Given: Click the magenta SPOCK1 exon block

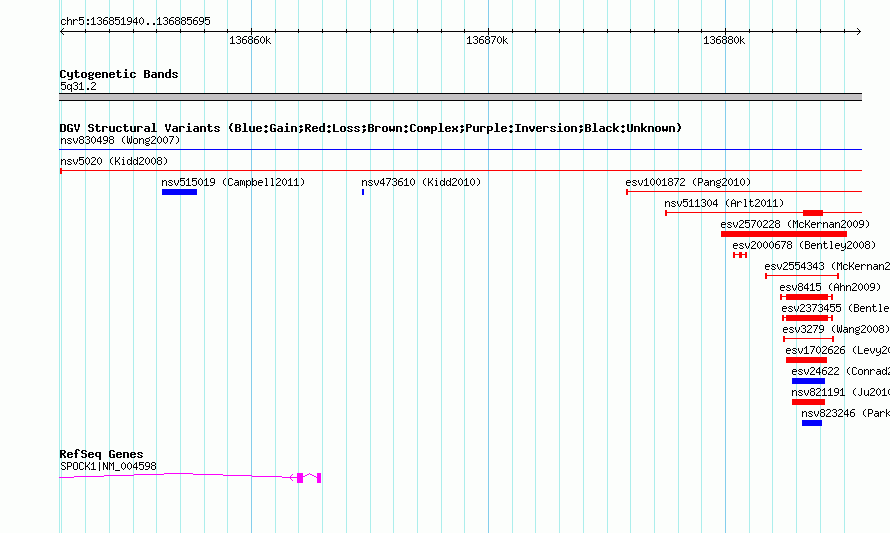Looking at the screenshot, I should tap(300, 478).
